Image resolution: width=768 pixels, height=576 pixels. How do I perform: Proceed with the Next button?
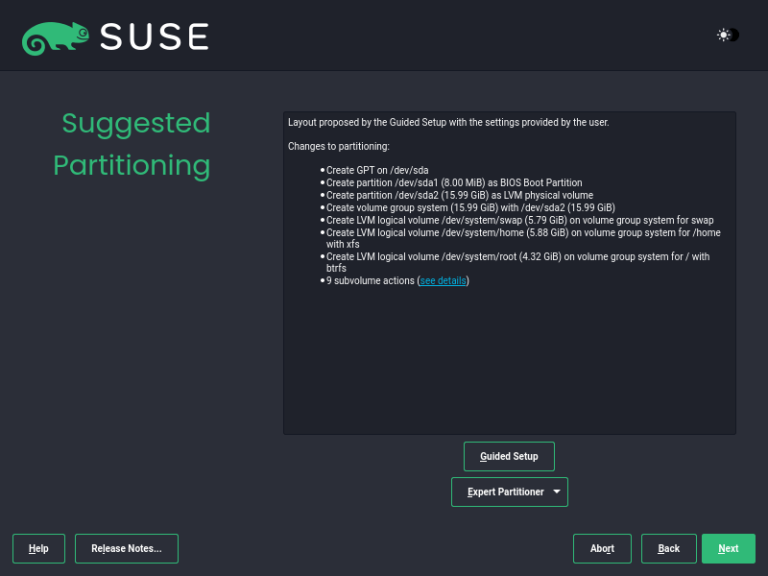[728, 548]
